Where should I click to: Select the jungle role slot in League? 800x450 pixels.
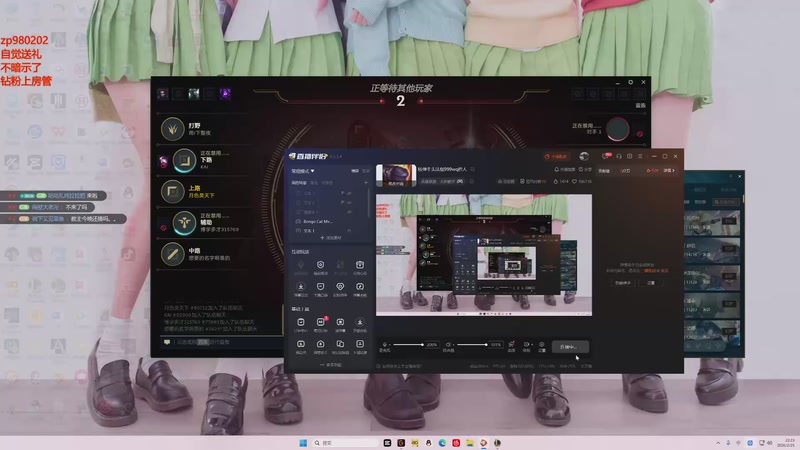pos(204,129)
